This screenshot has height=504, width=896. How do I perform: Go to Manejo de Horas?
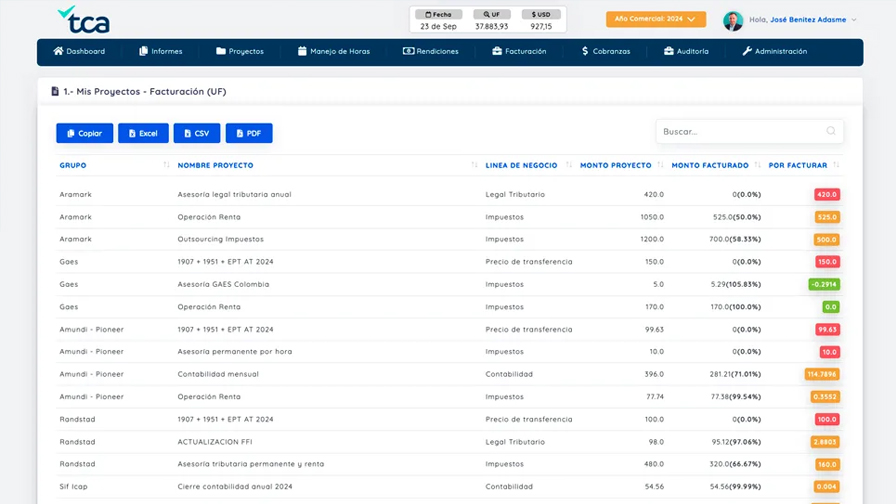[x=334, y=51]
